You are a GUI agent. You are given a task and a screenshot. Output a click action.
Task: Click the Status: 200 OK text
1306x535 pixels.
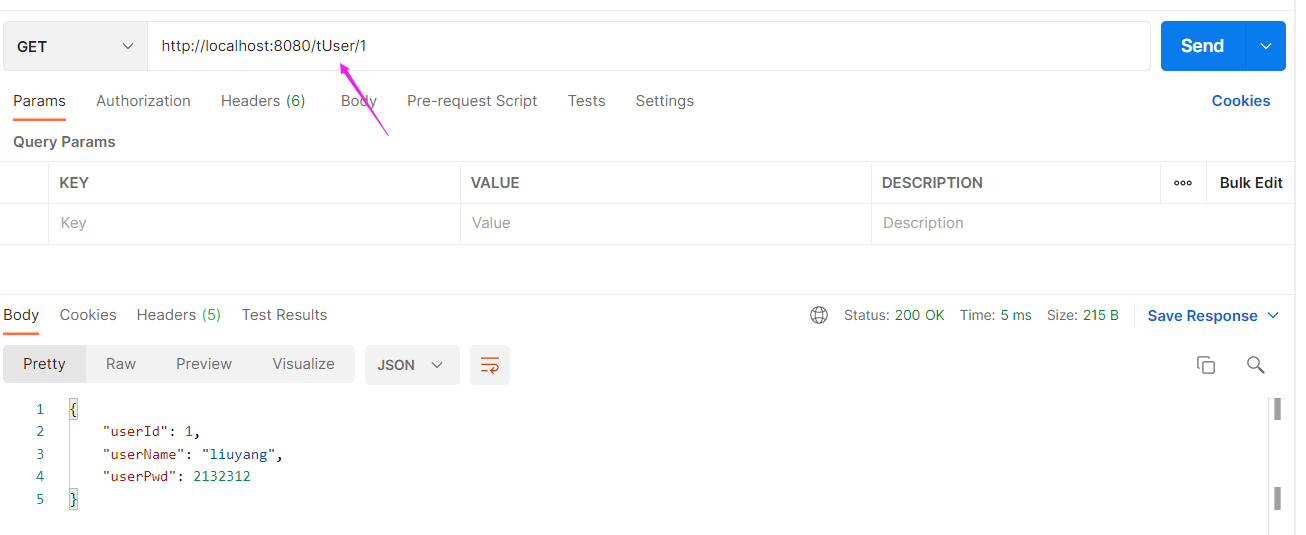(x=894, y=315)
